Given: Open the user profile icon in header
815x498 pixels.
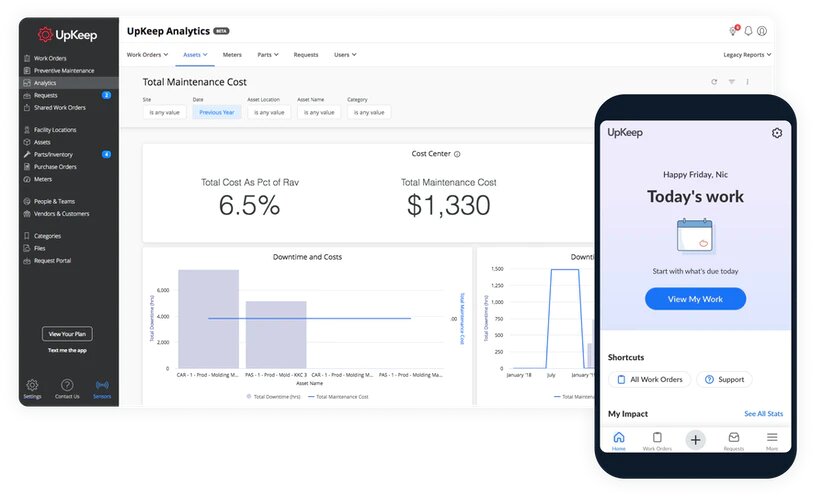Looking at the screenshot, I should click(x=762, y=31).
